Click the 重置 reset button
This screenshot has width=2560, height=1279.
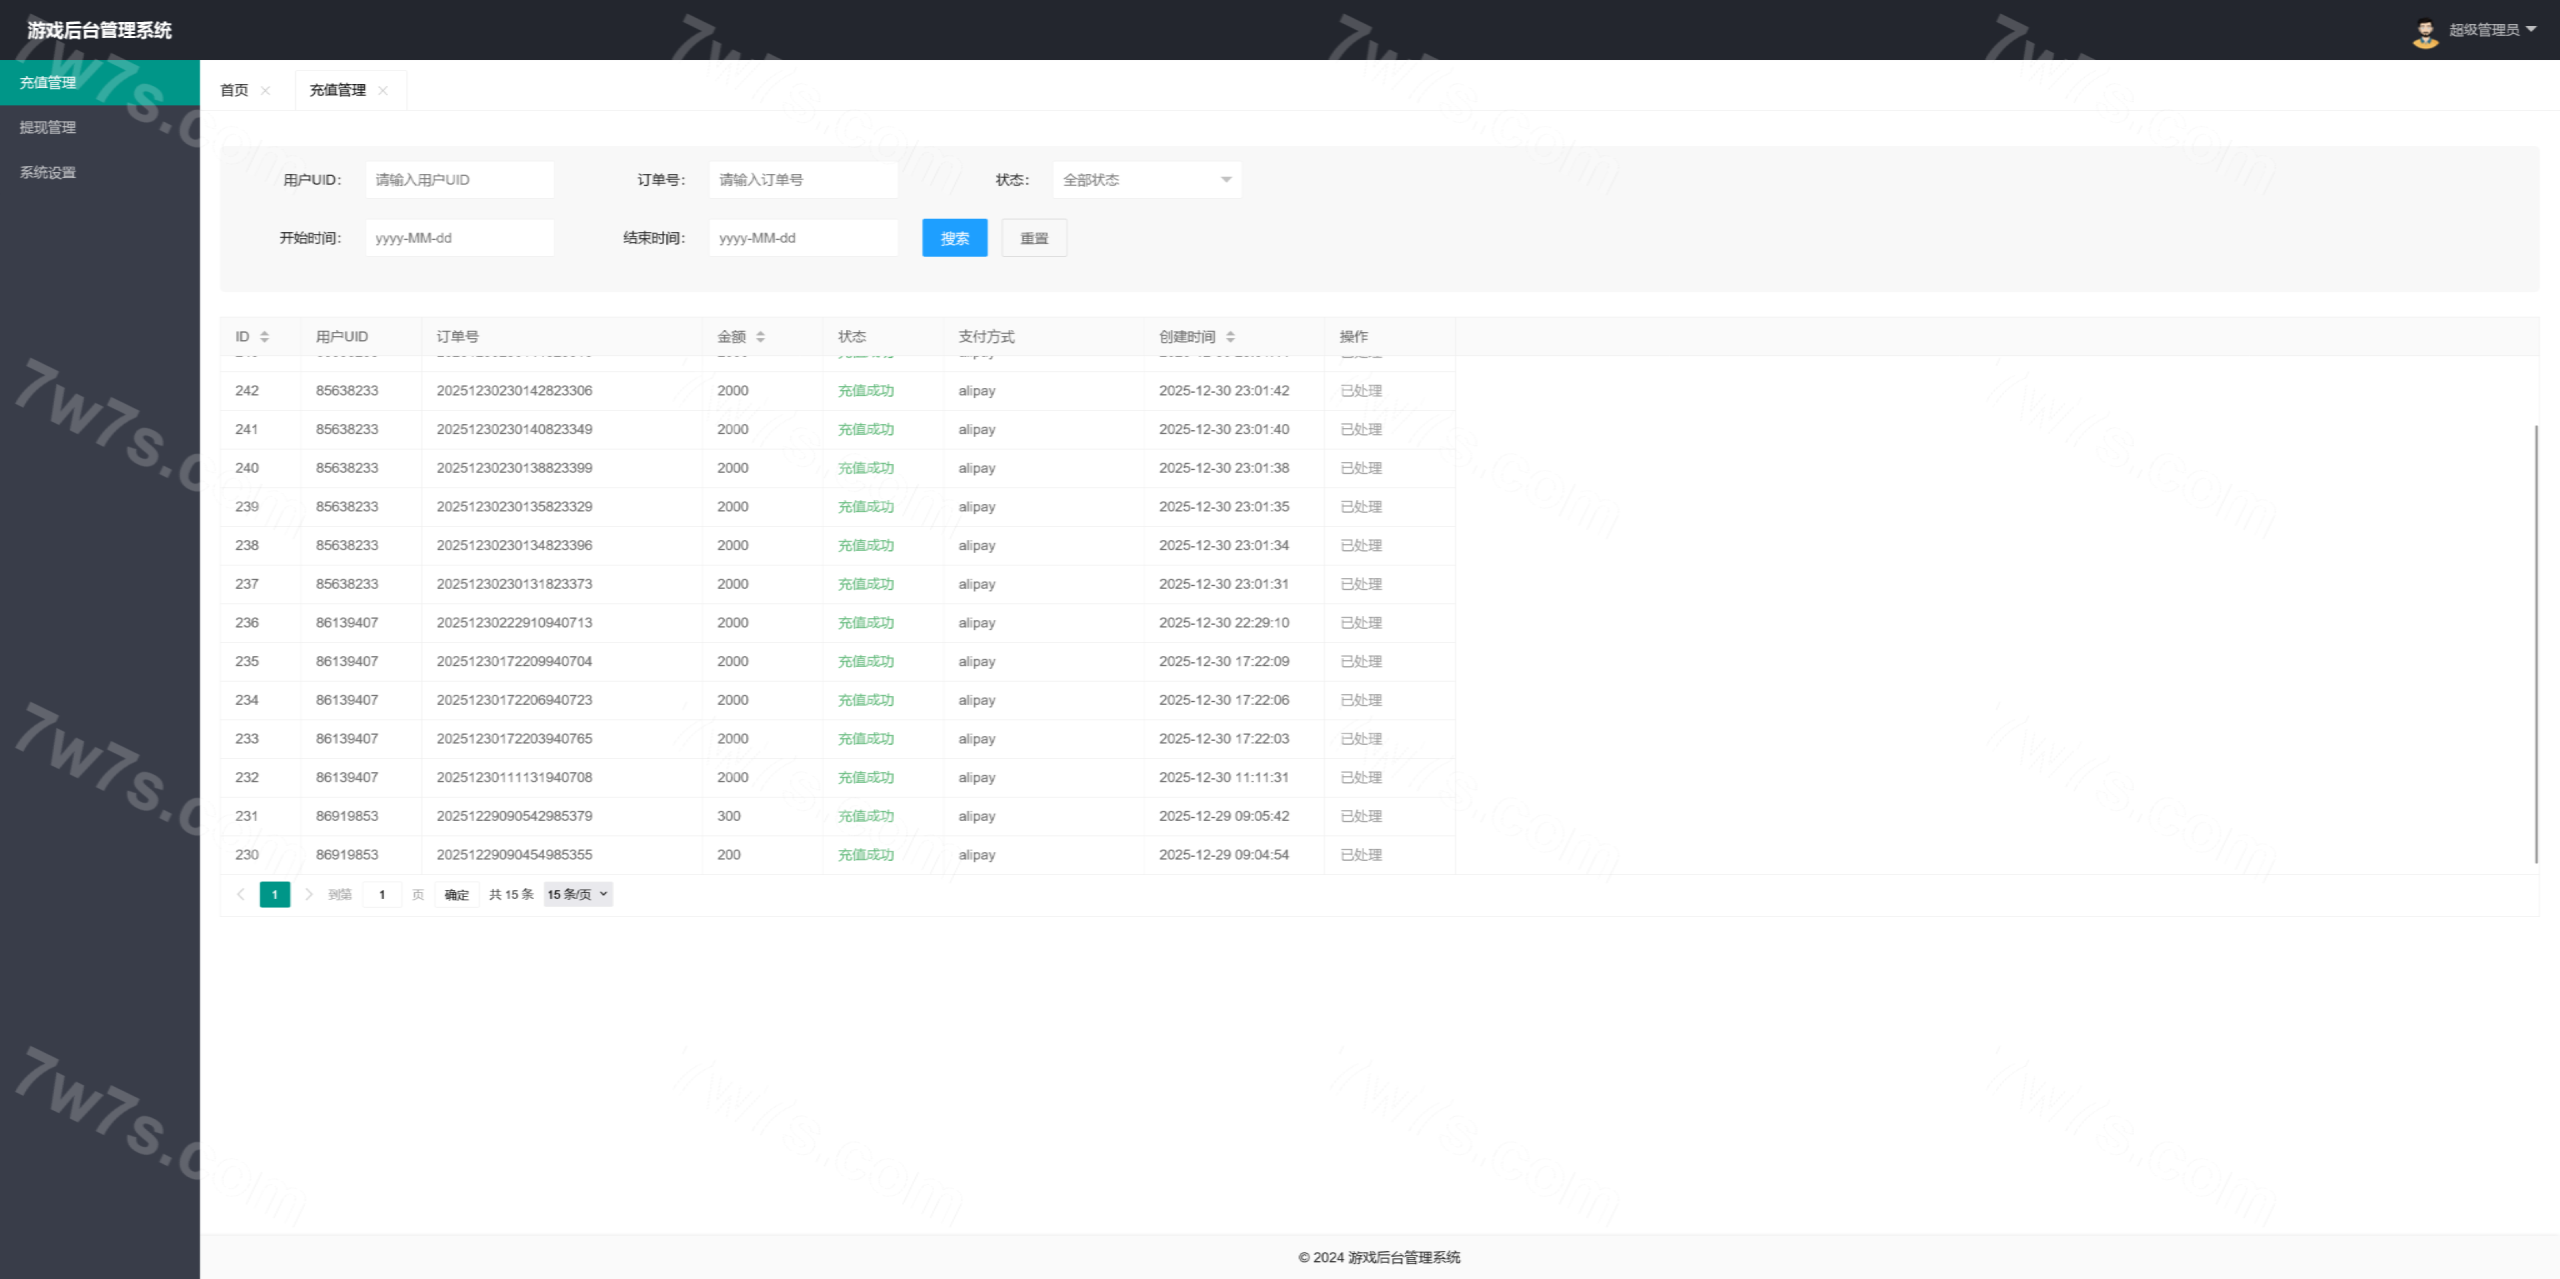coord(1034,238)
